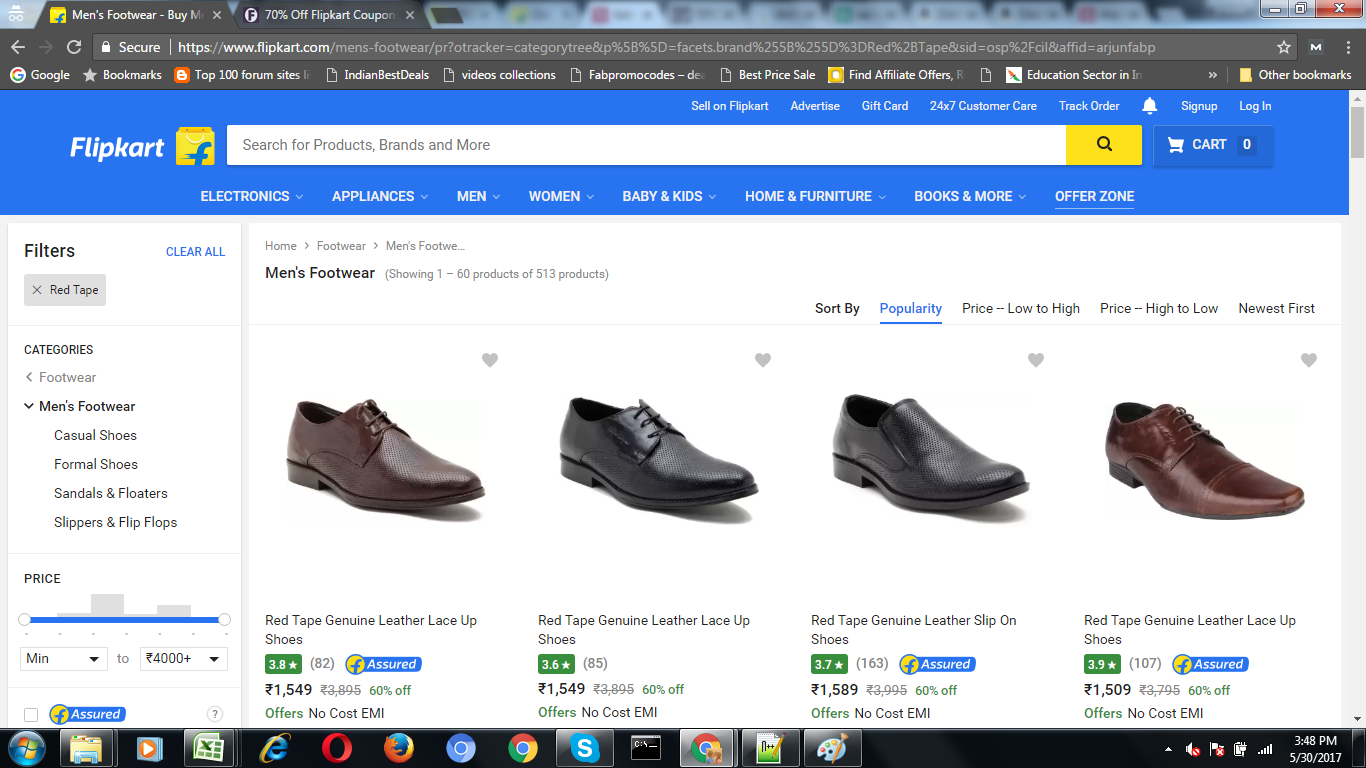1366x768 pixels.
Task: Wishlist the first brown lace-up shoe
Action: tap(490, 360)
